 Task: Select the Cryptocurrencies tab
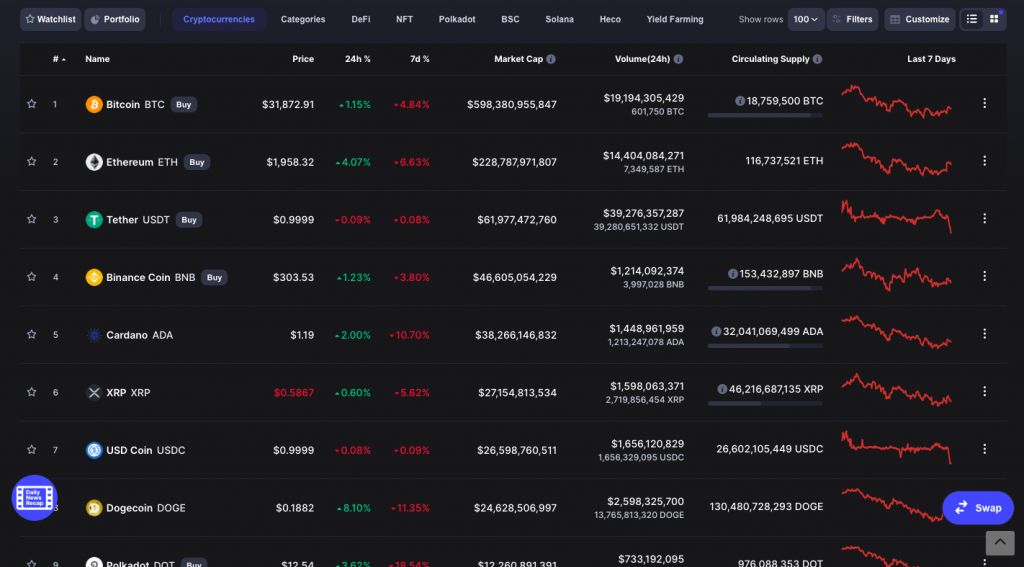point(219,20)
